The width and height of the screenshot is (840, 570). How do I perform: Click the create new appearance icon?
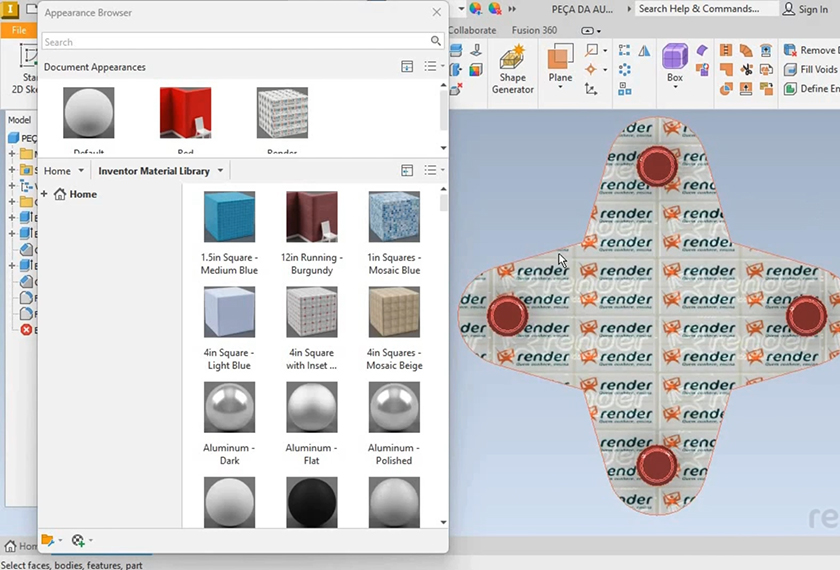point(78,541)
